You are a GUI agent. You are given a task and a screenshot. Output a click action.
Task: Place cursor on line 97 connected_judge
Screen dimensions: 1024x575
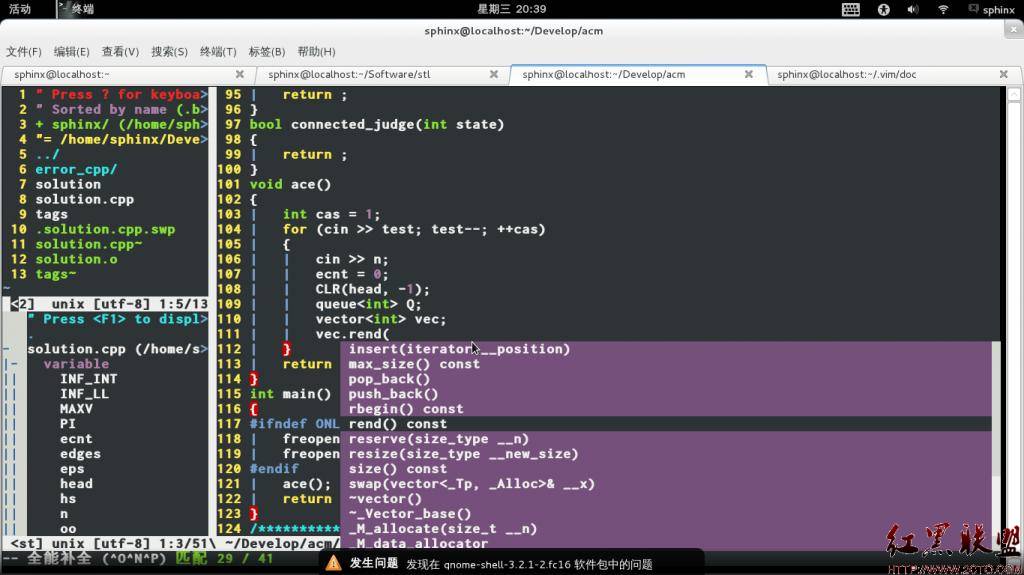tap(377, 124)
